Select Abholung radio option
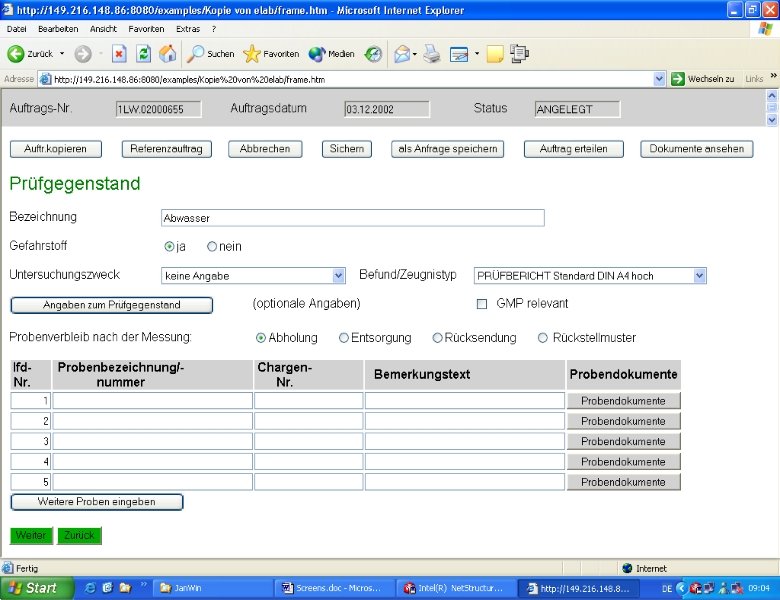This screenshot has width=780, height=600. 261,338
